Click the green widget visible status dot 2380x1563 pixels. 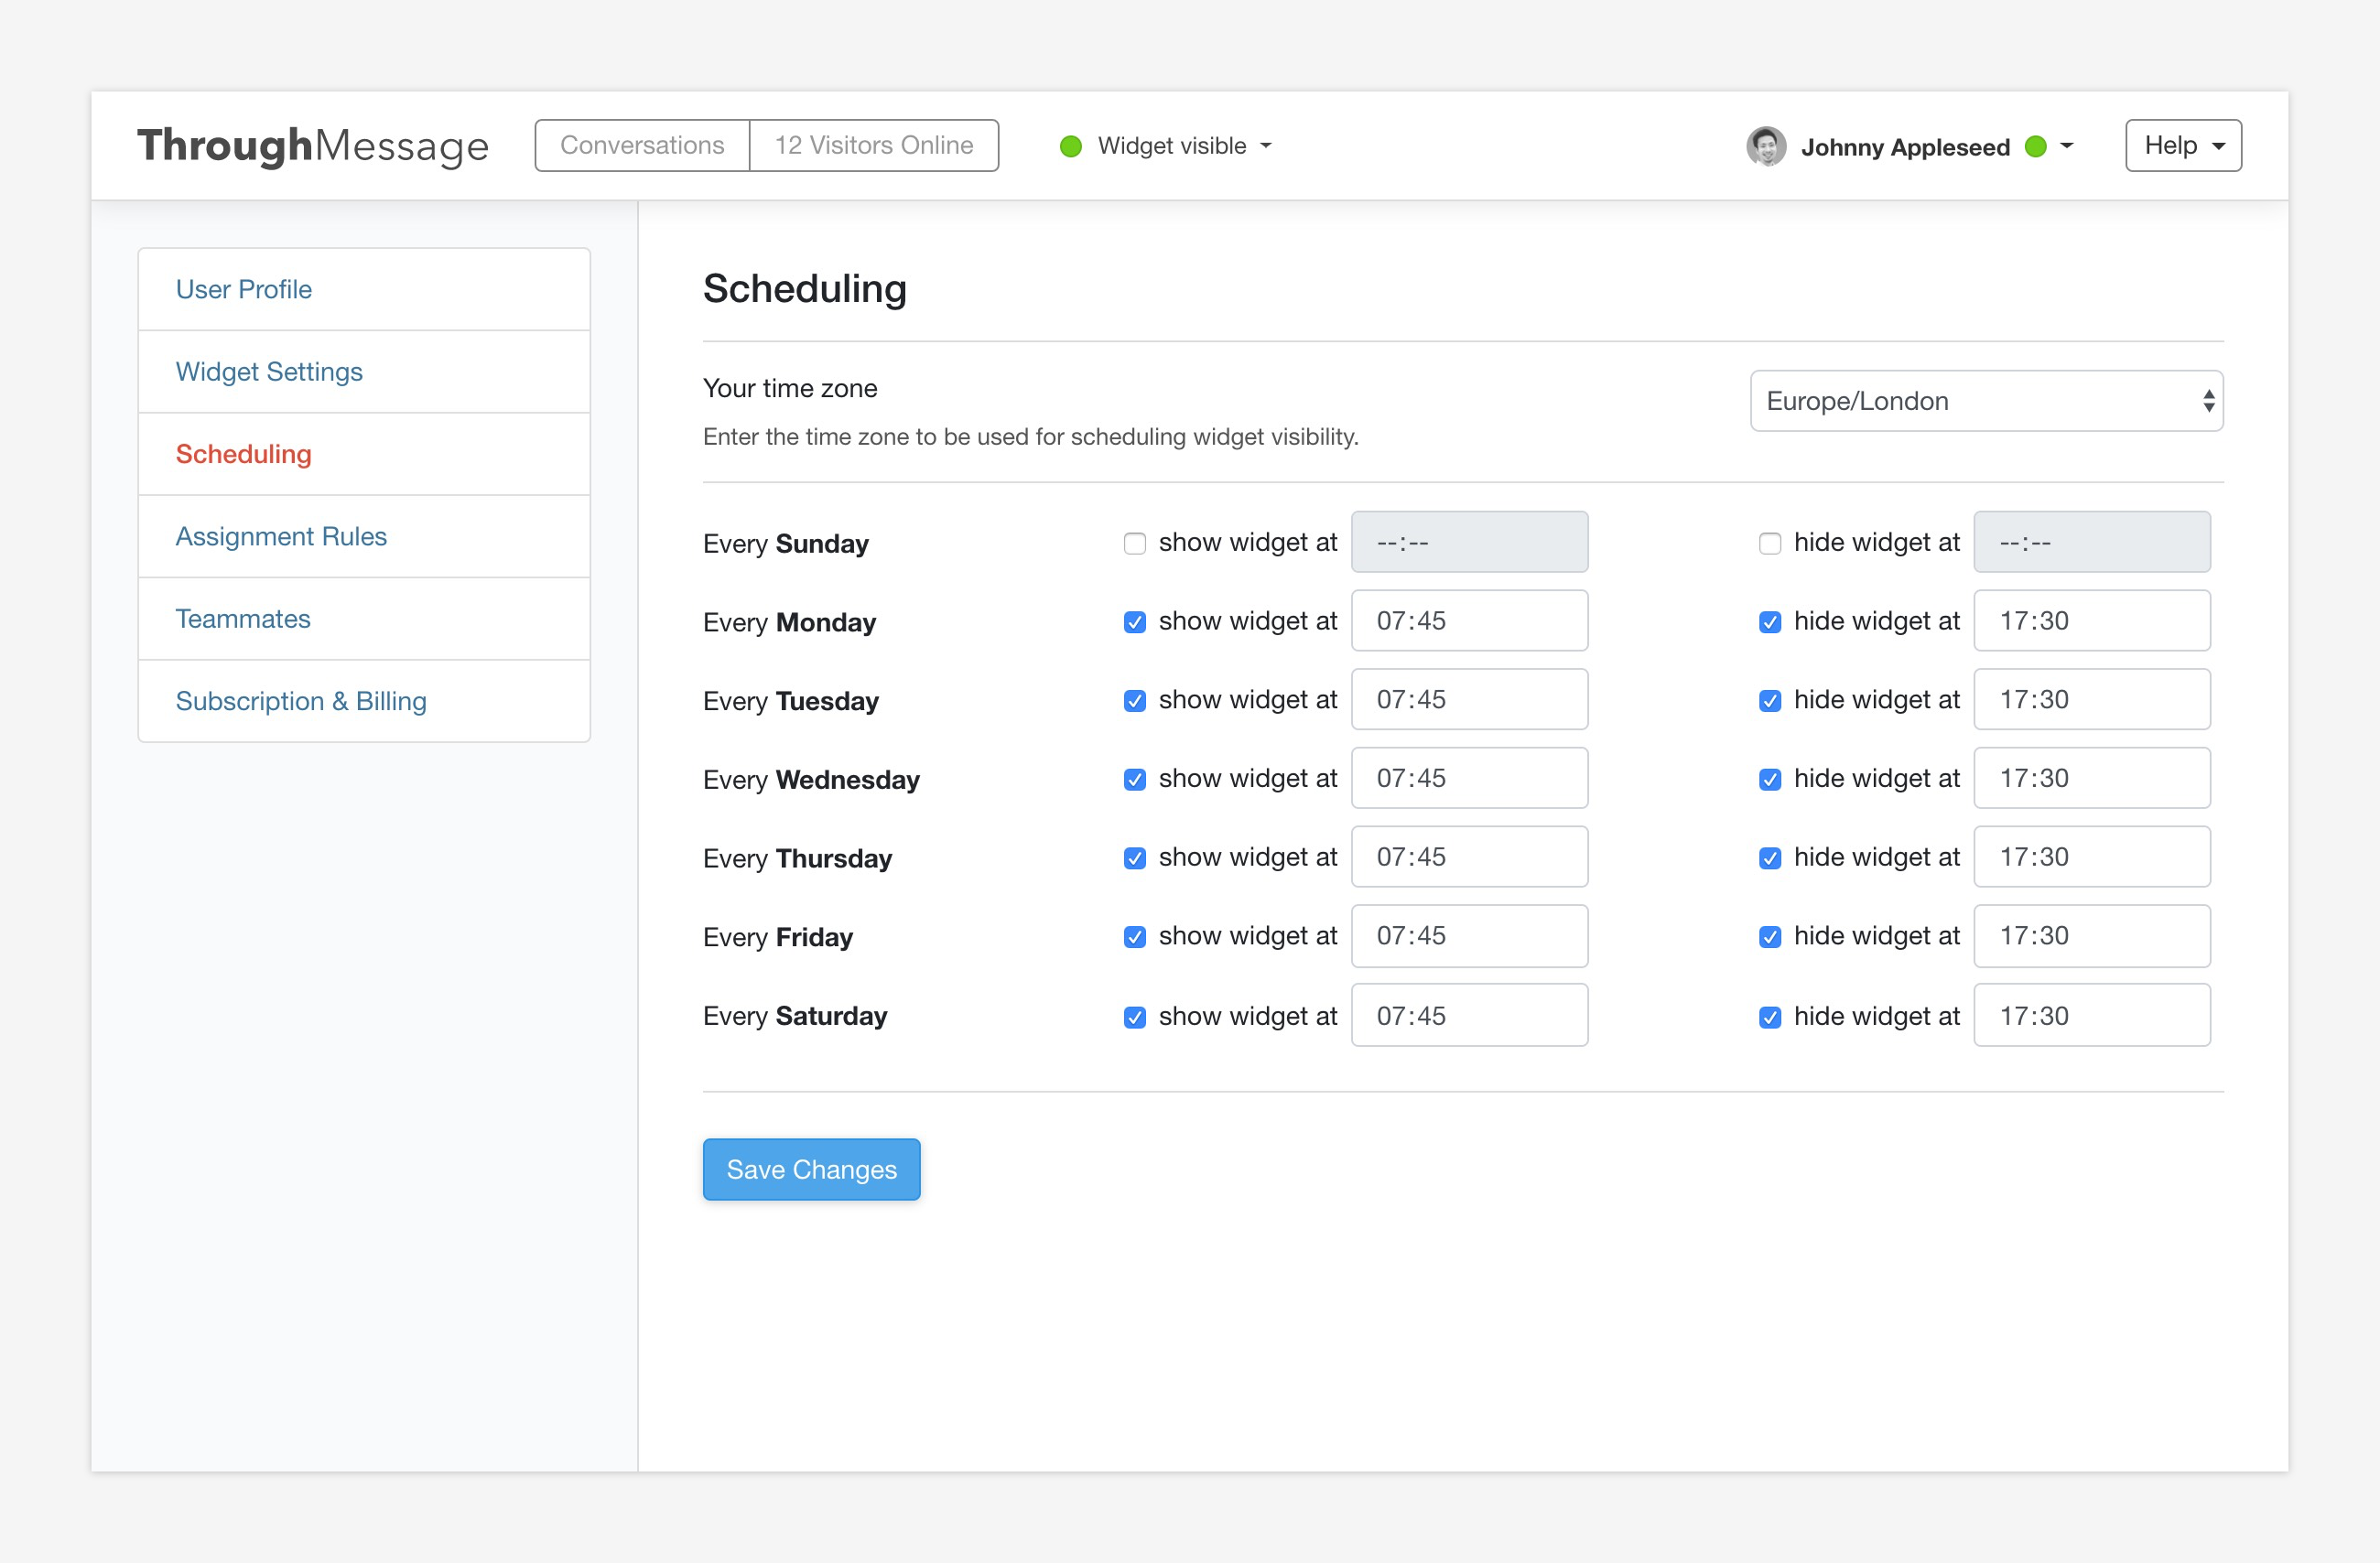(1070, 146)
